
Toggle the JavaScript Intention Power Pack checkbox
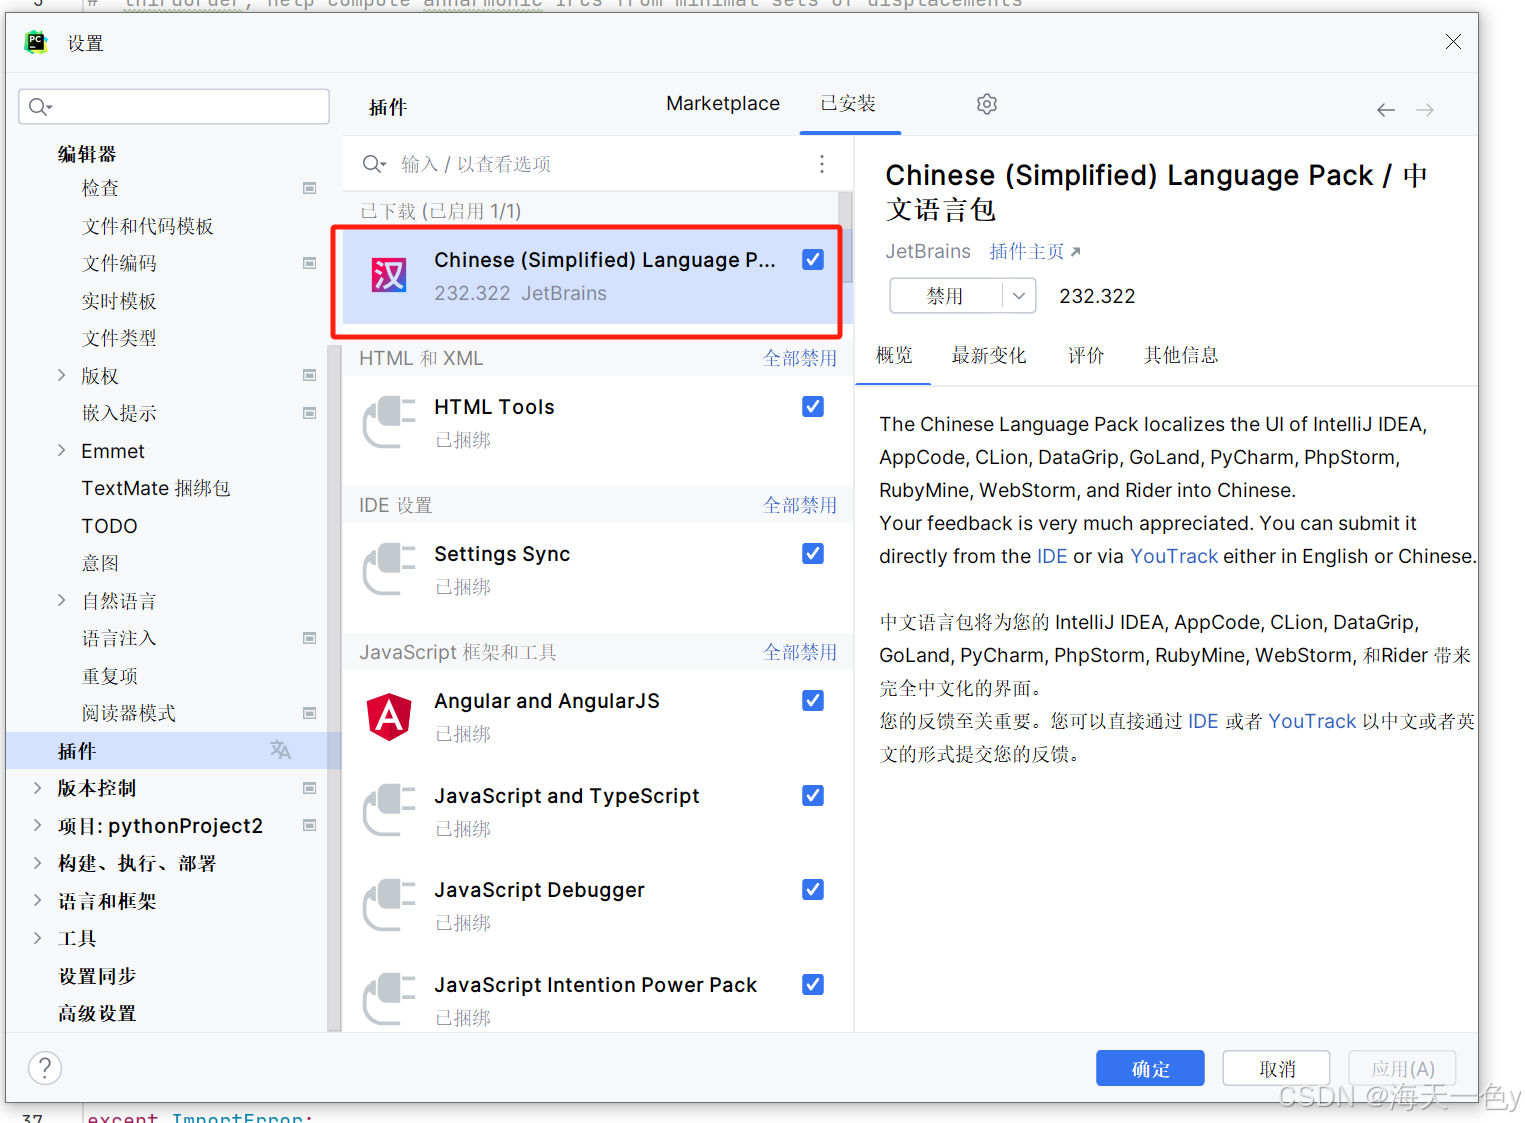[813, 985]
